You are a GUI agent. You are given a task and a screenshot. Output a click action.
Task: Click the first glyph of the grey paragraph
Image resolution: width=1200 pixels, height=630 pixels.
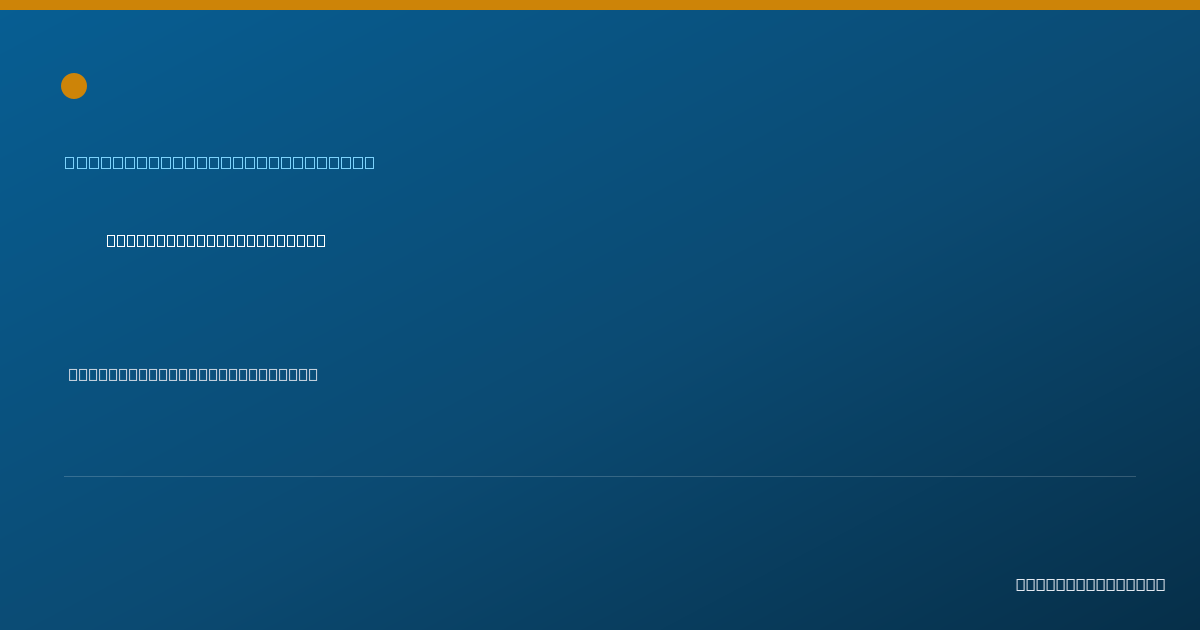pos(73,374)
